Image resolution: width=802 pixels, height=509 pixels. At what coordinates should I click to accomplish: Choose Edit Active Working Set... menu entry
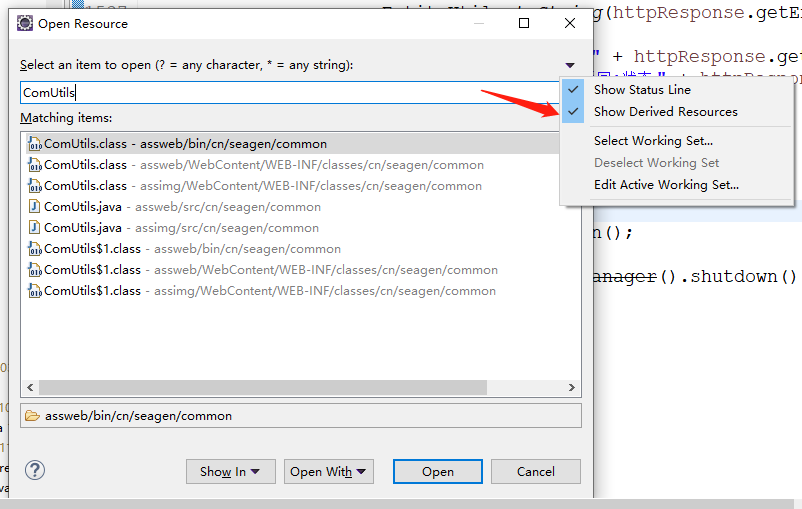666,185
